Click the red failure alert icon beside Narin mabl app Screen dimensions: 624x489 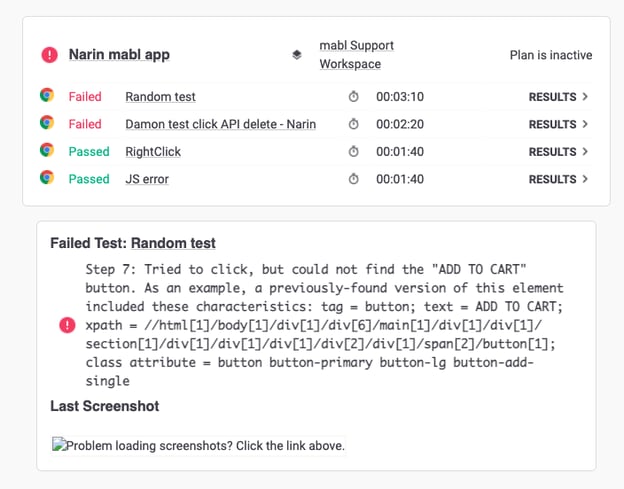[49, 55]
